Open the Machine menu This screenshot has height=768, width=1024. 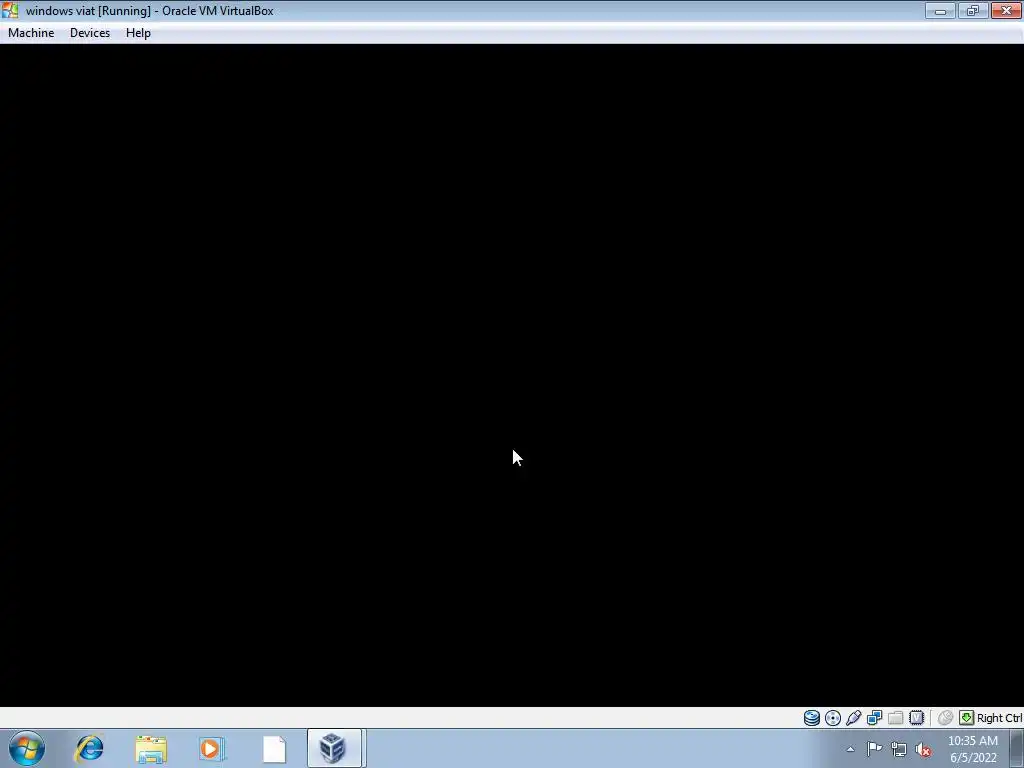(31, 33)
